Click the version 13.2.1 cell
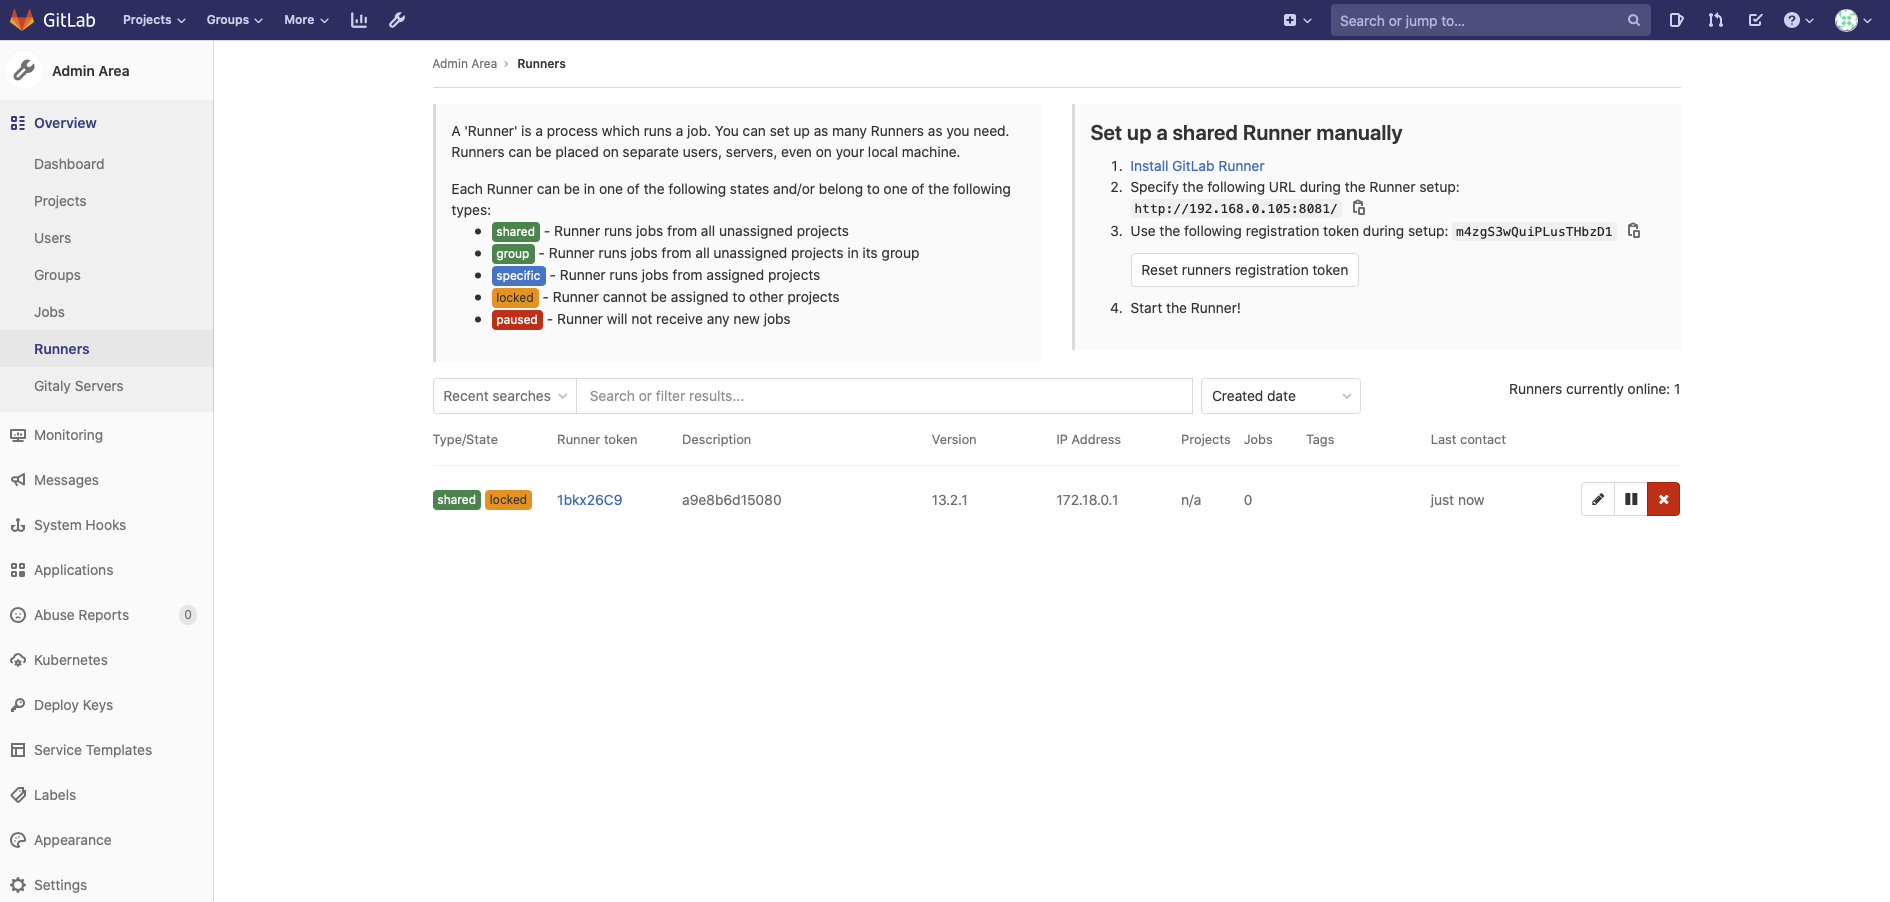Image resolution: width=1890 pixels, height=902 pixels. (950, 500)
